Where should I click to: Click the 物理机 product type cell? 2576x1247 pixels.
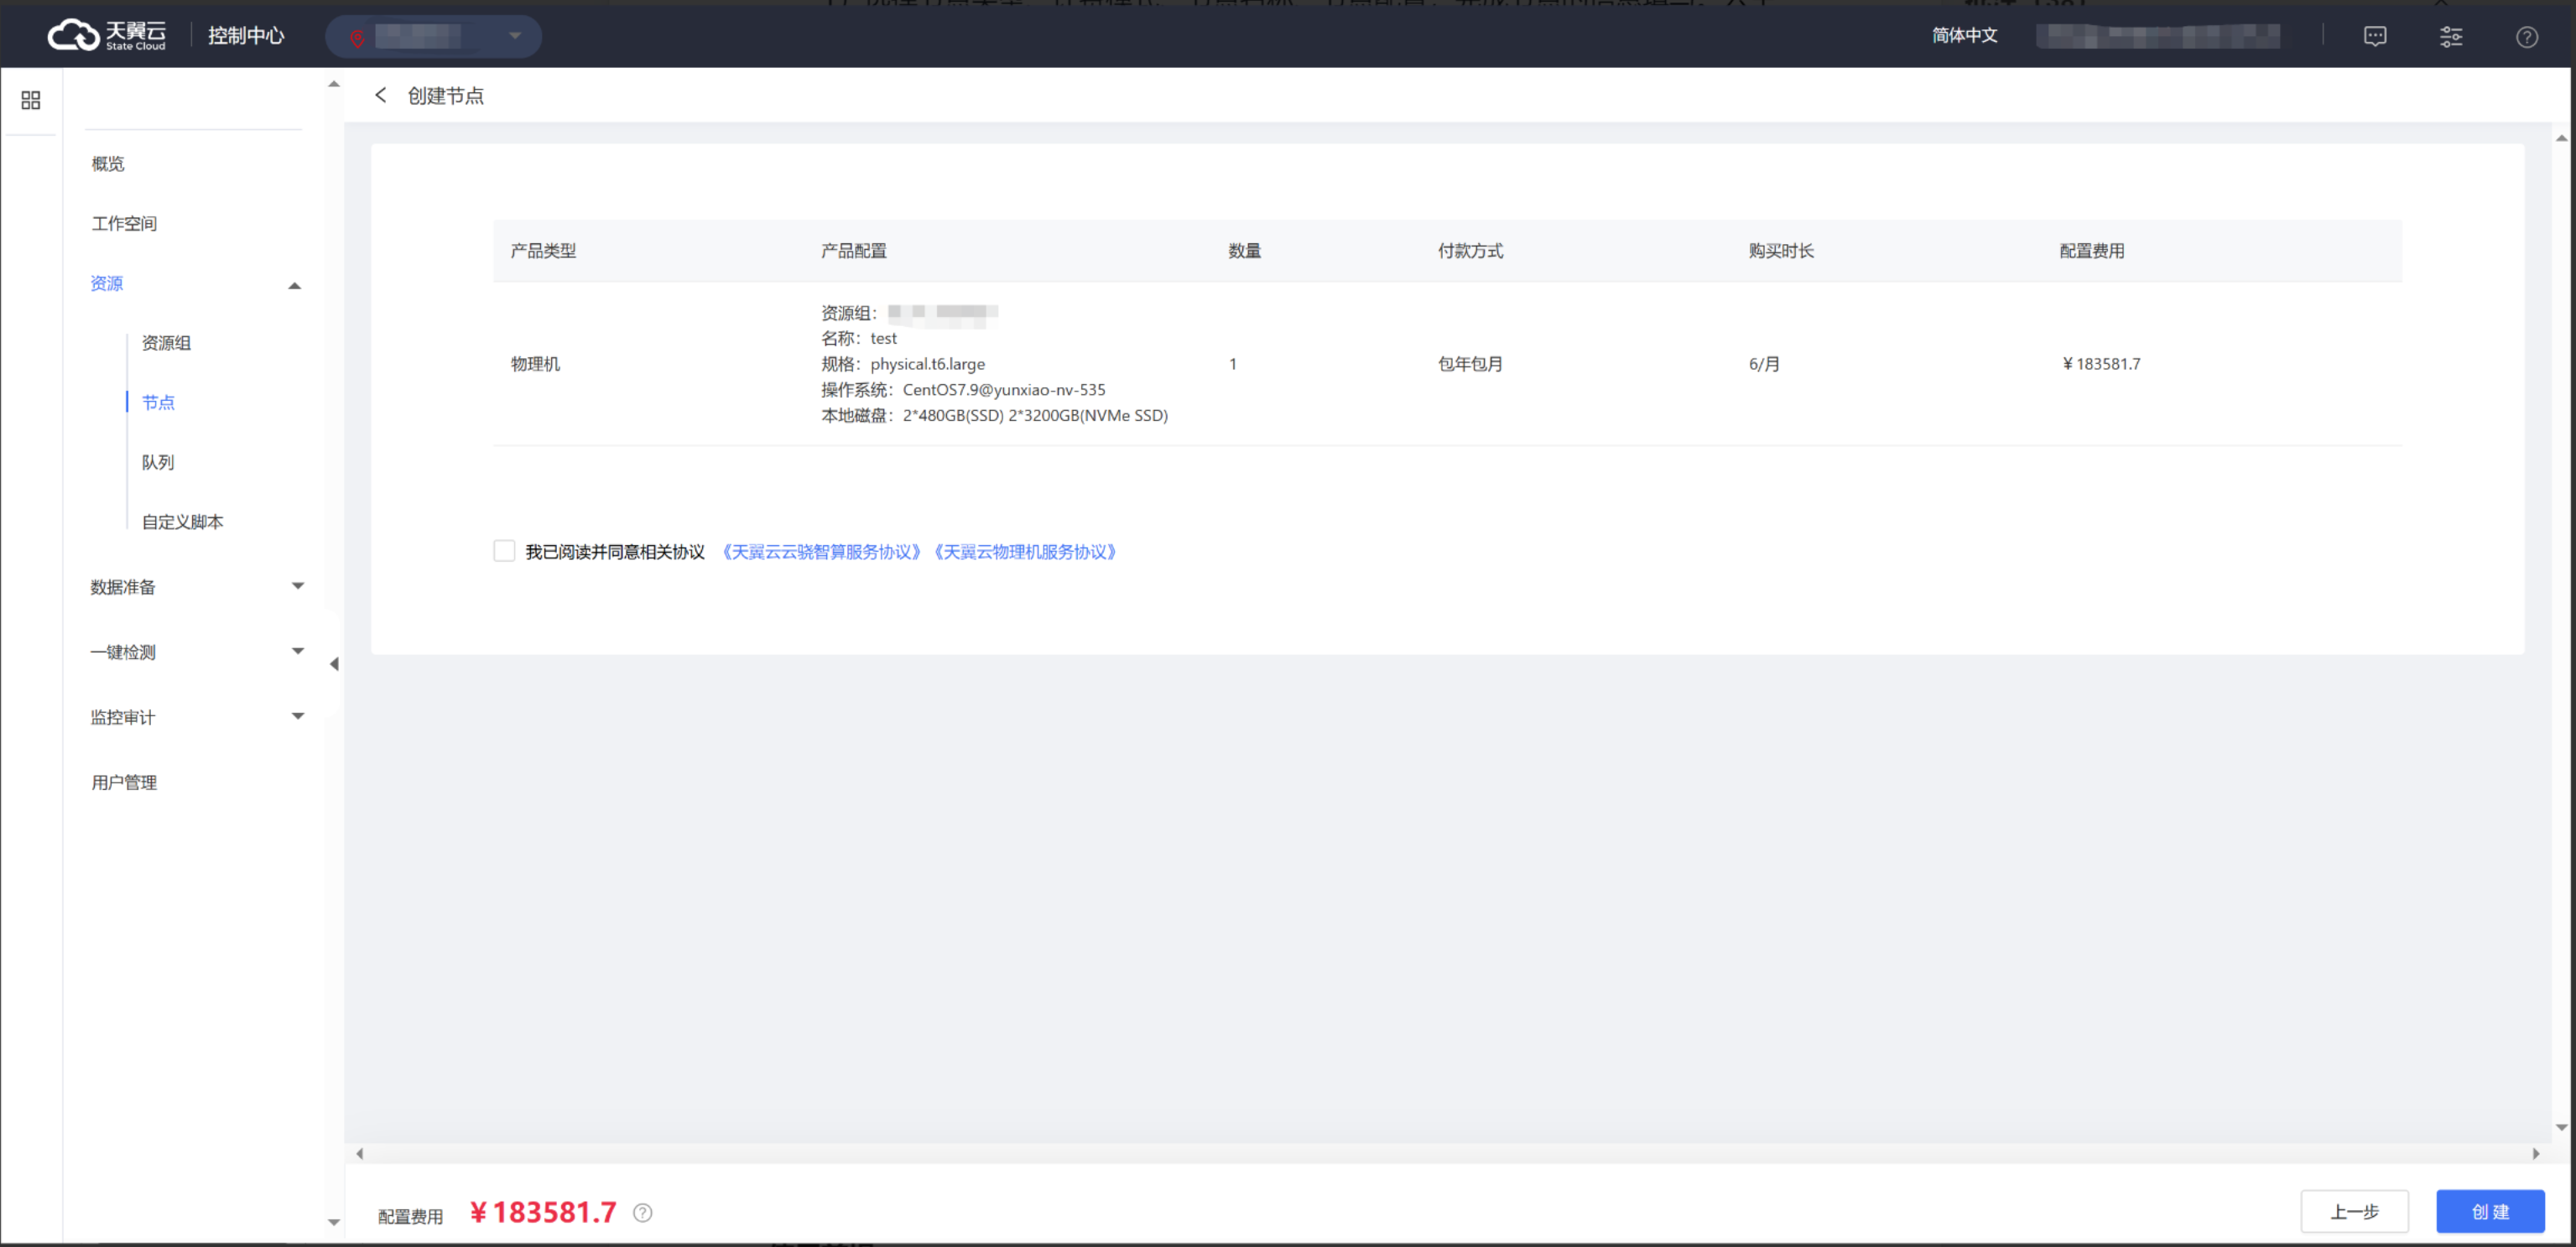click(535, 364)
